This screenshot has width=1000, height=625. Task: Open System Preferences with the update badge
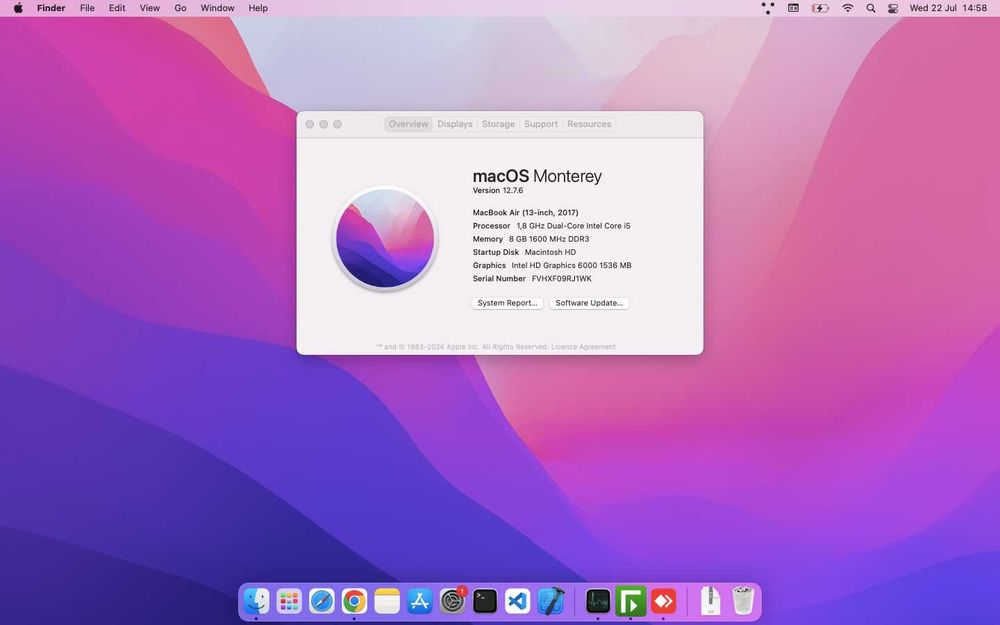(x=452, y=601)
